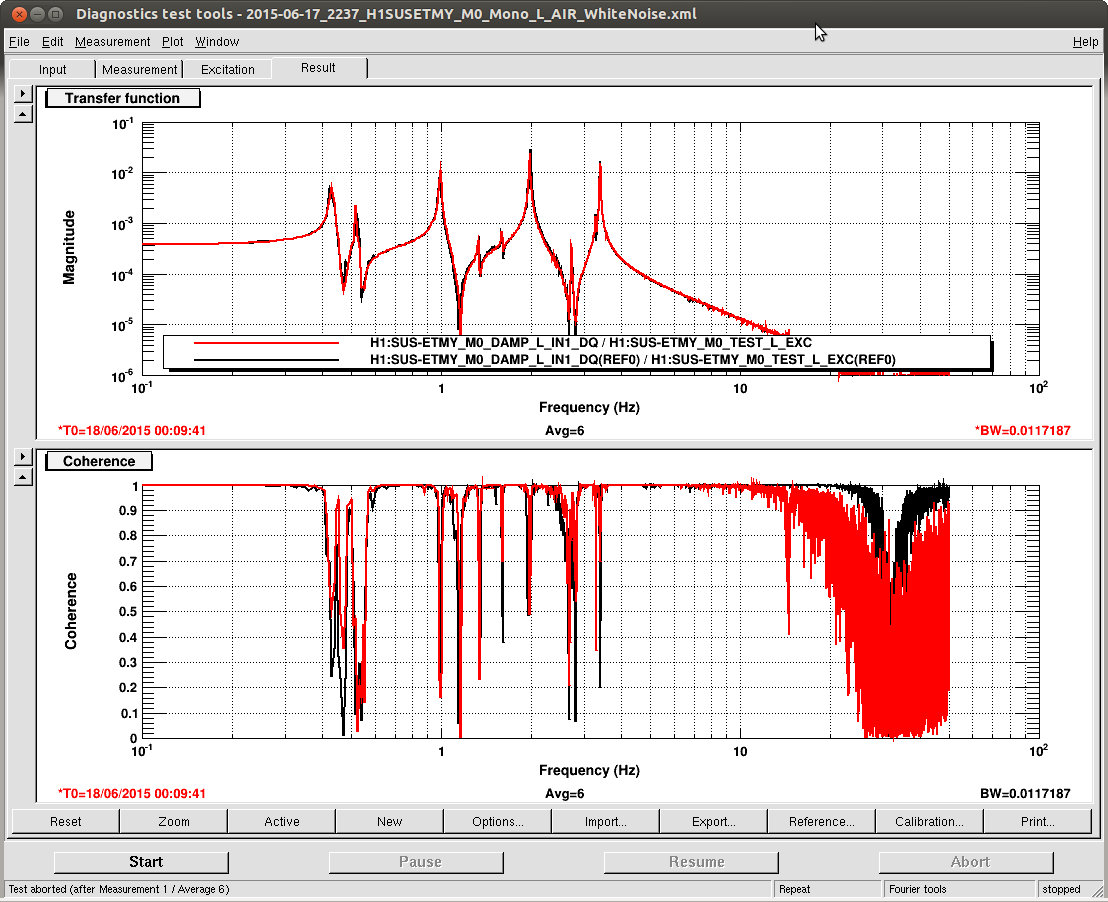Click the Zoom button
1108x902 pixels.
[174, 821]
